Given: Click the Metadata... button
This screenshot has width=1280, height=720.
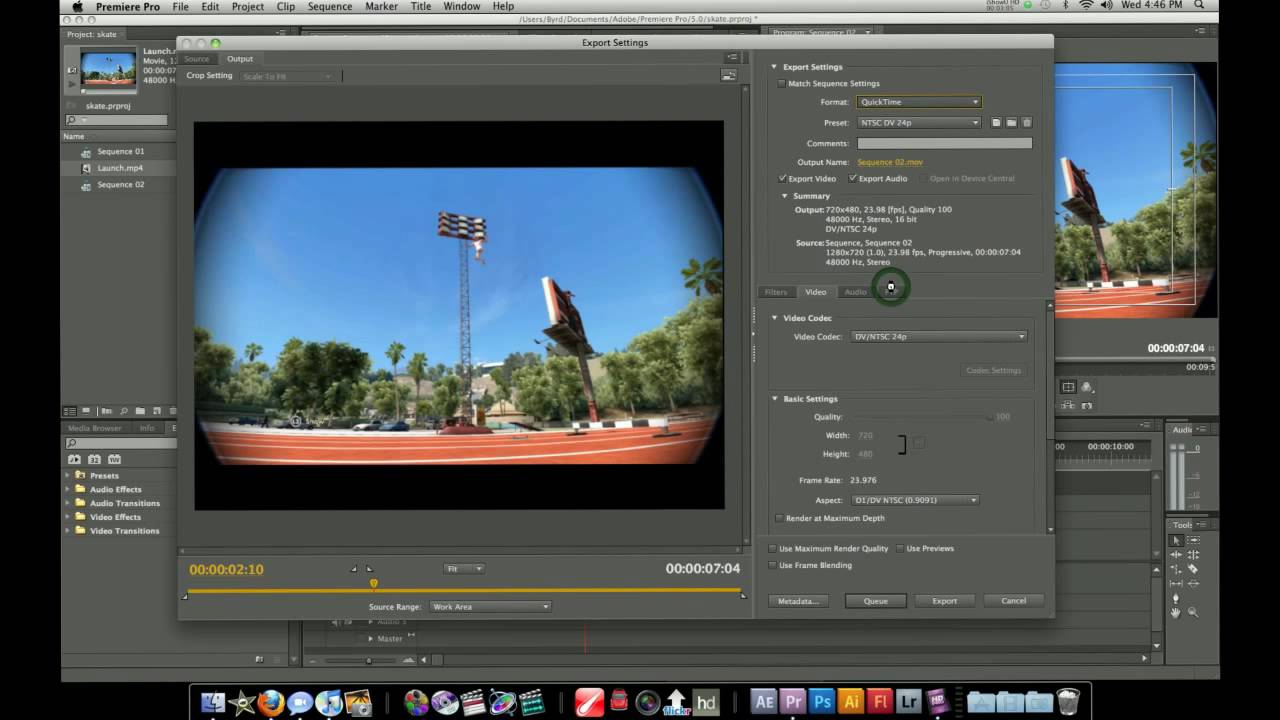Looking at the screenshot, I should (x=798, y=601).
